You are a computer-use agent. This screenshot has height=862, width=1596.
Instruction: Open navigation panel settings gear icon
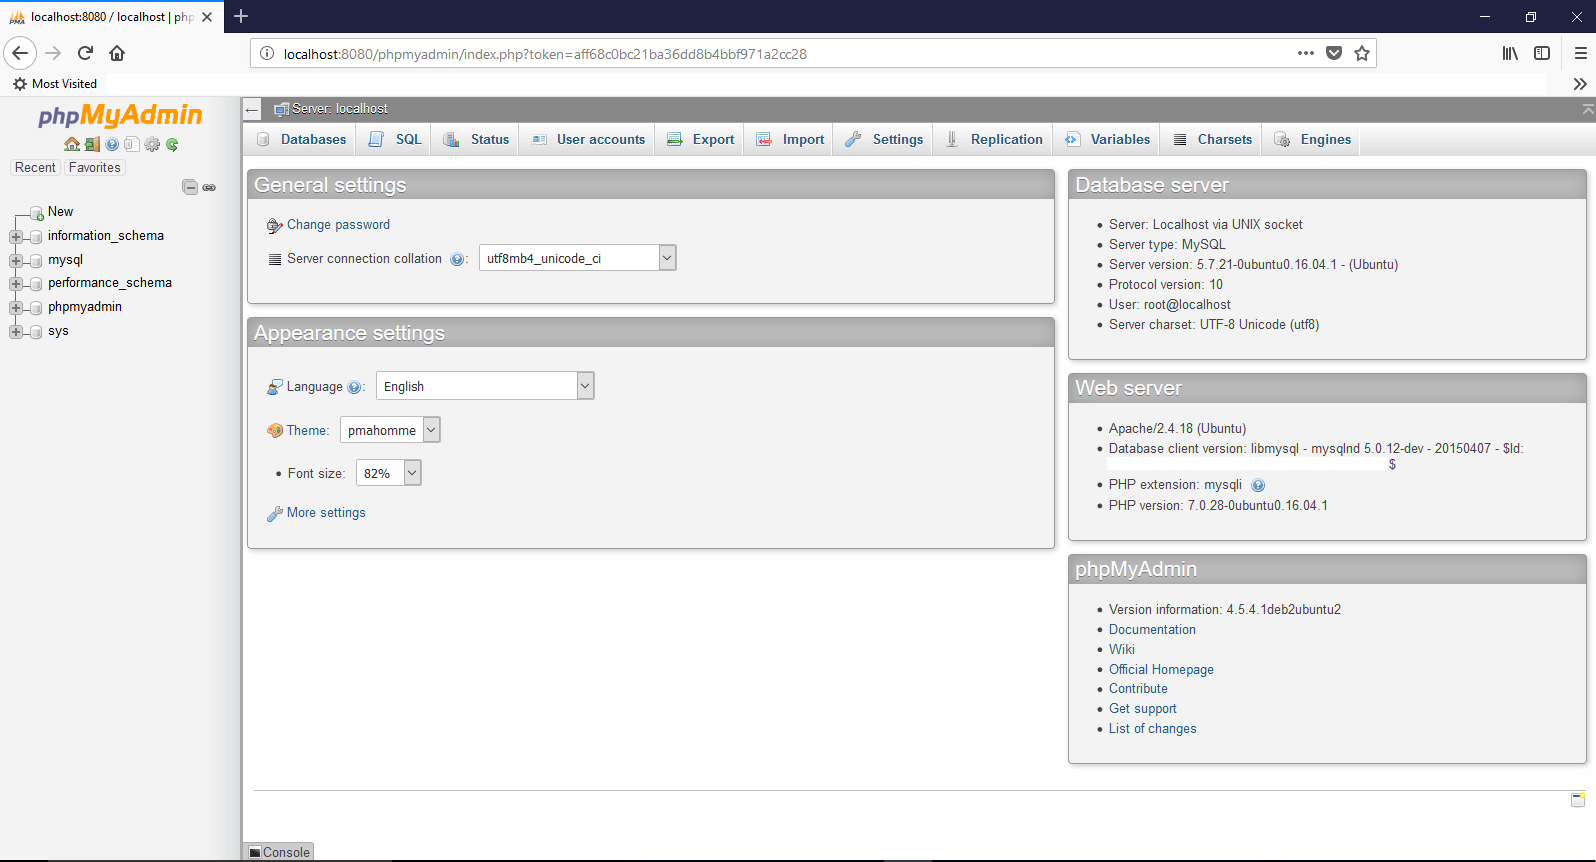[152, 144]
